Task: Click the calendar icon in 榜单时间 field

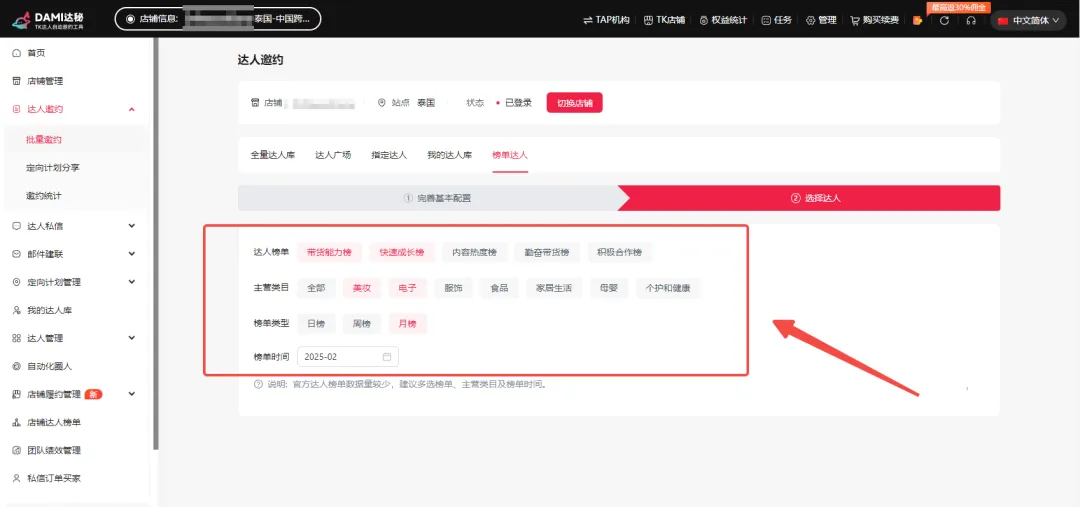Action: [x=387, y=357]
